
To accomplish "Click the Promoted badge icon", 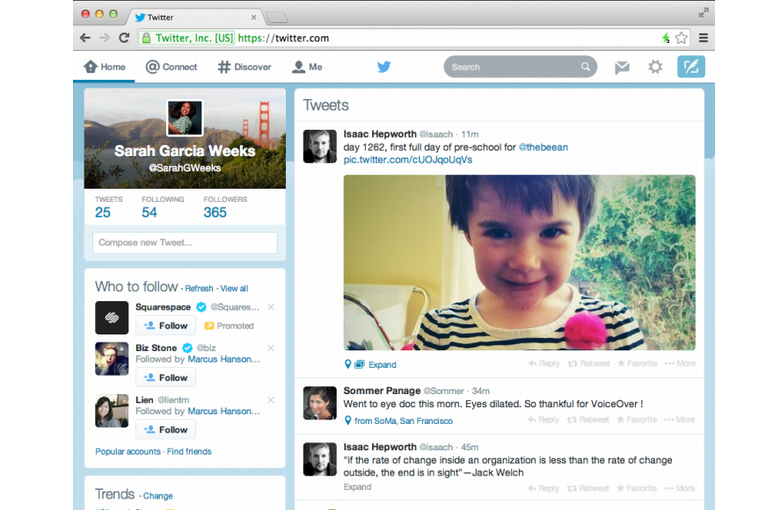I will pyautogui.click(x=209, y=325).
